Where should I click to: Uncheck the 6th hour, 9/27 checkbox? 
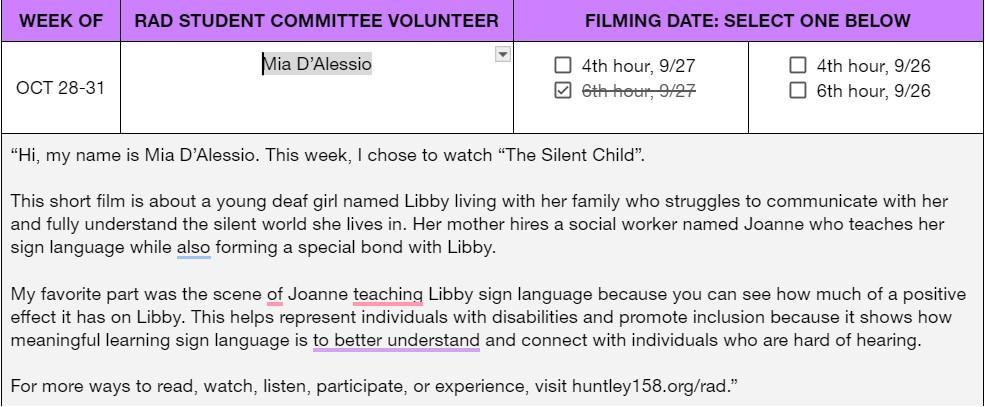click(x=563, y=91)
